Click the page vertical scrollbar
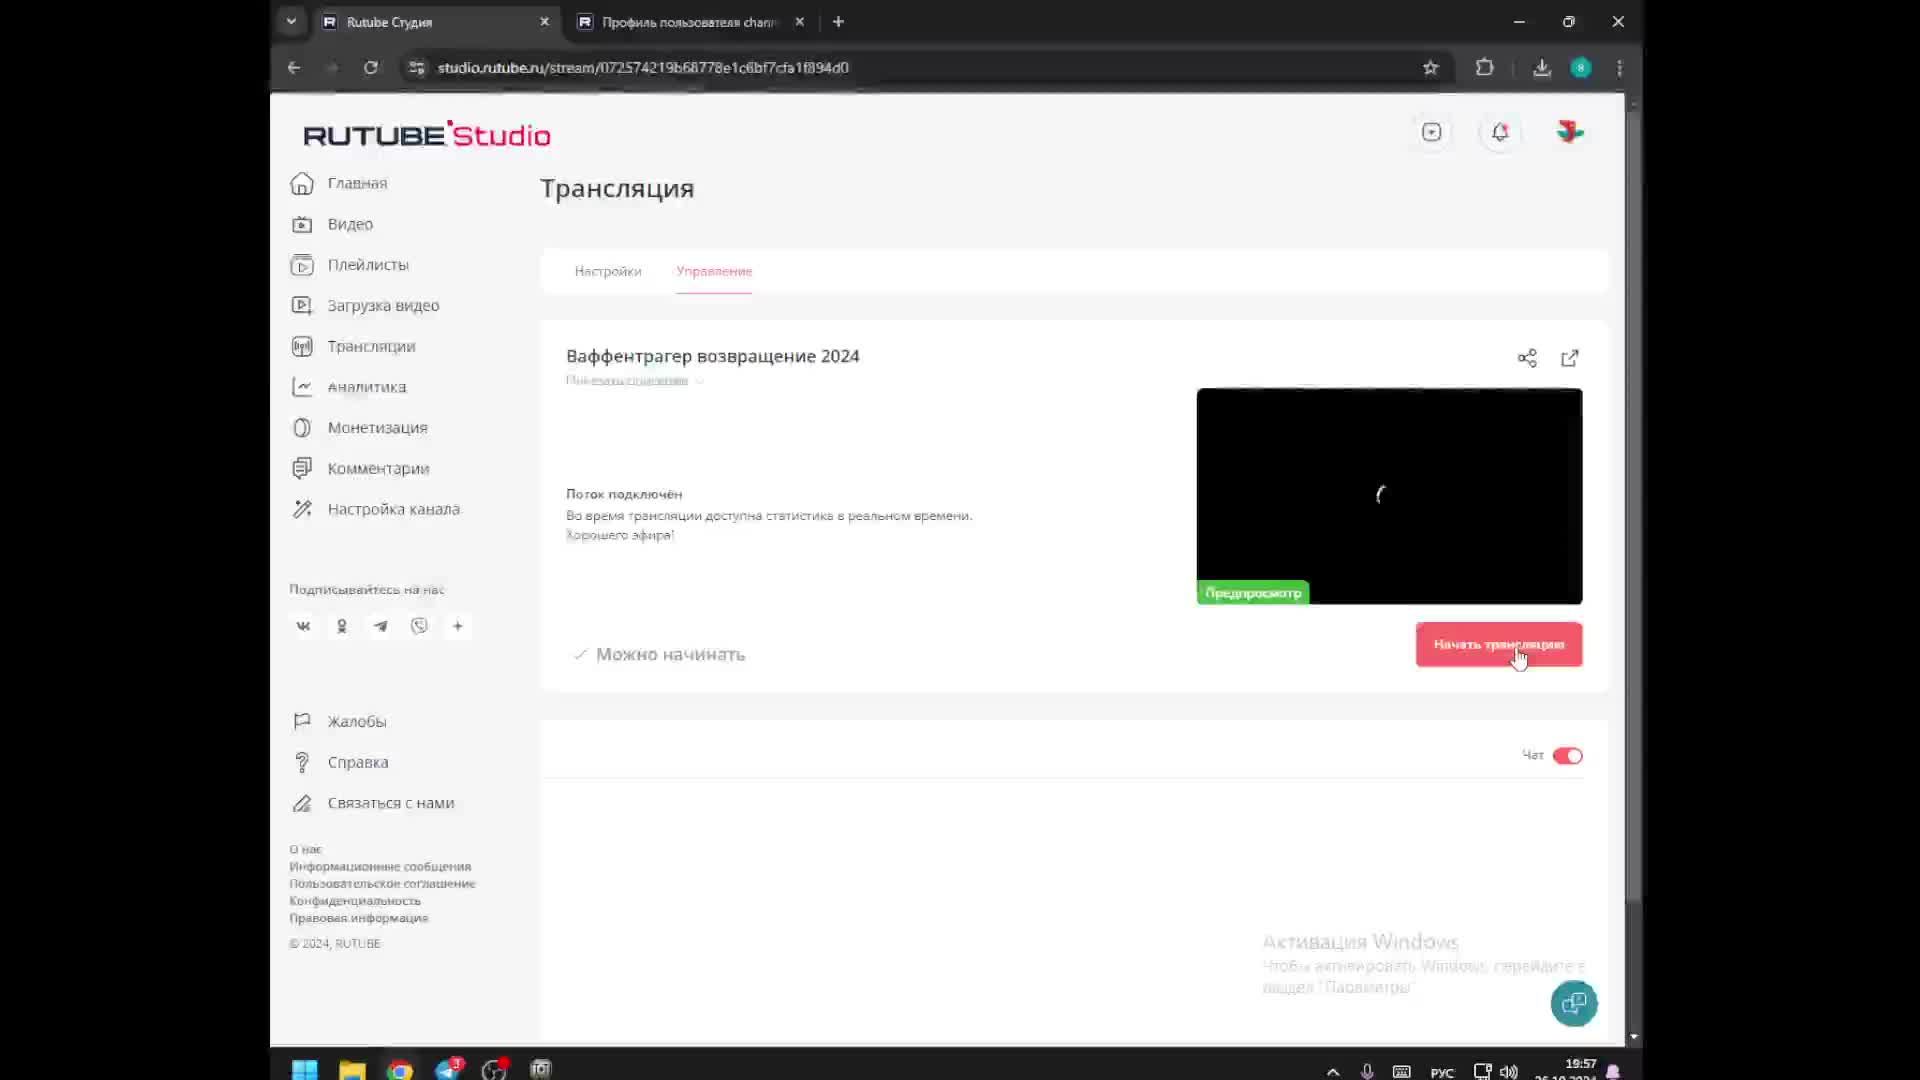 click(x=1633, y=500)
